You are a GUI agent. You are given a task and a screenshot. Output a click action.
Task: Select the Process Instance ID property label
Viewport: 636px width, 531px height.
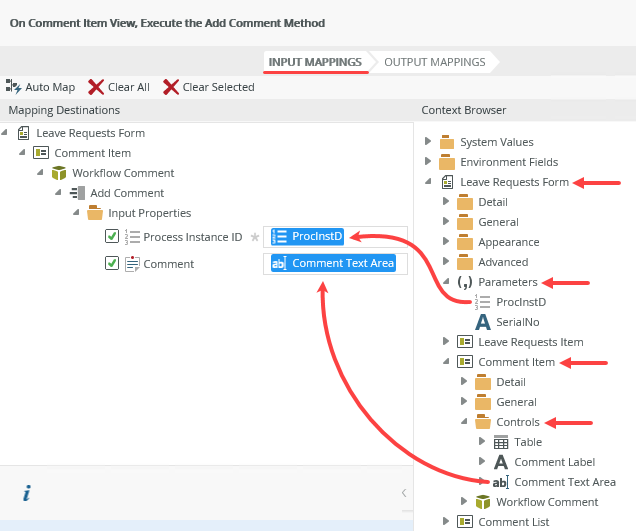(x=193, y=237)
